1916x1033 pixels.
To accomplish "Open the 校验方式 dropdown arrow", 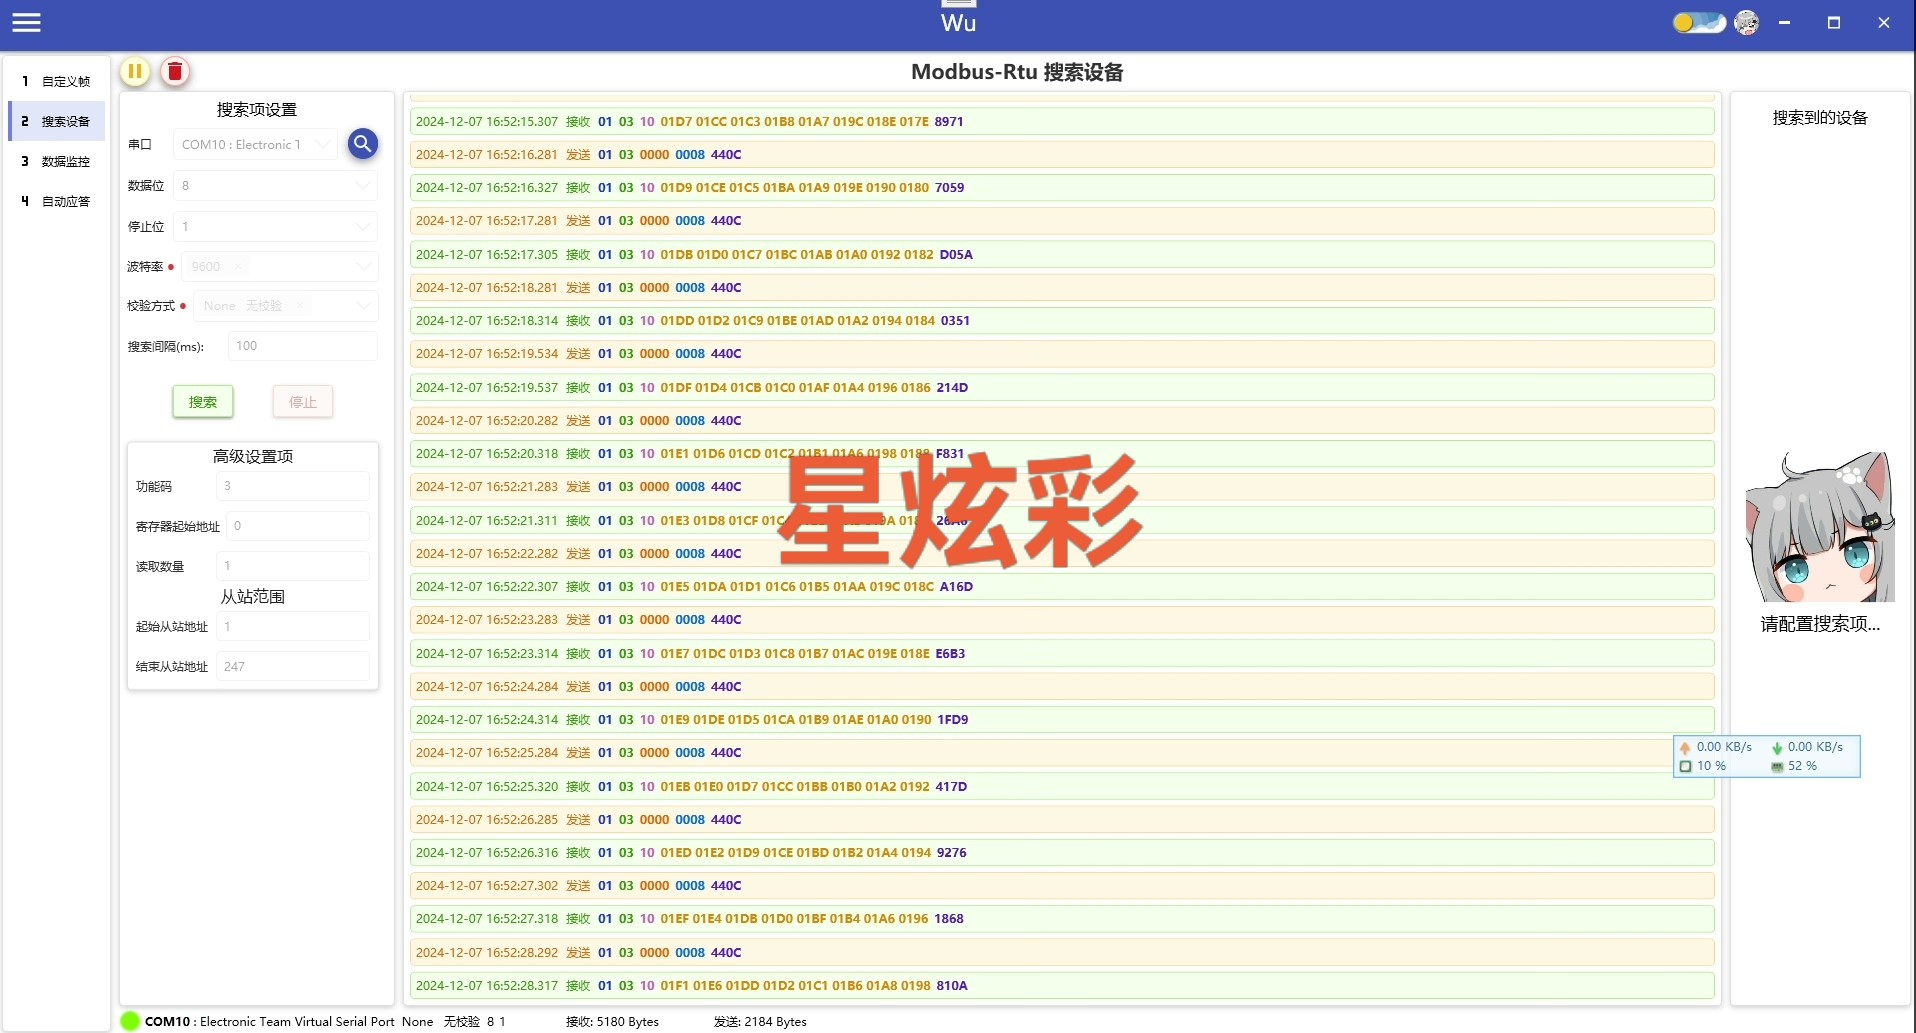I will 363,306.
